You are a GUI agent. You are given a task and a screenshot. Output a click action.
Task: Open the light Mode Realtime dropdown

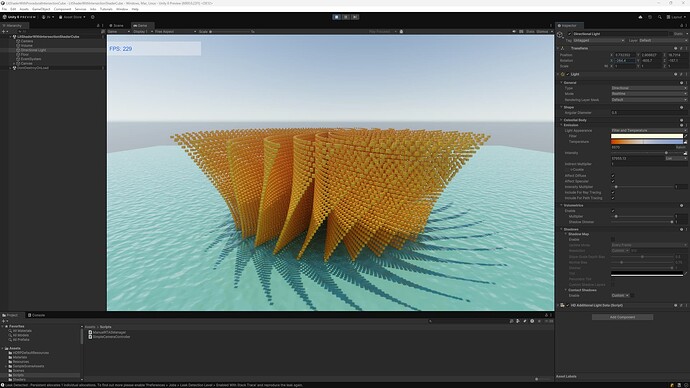pyautogui.click(x=649, y=94)
